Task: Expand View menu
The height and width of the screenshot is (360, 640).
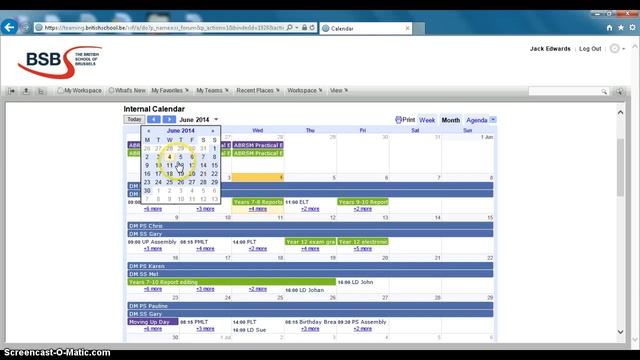Action: pyautogui.click(x=339, y=90)
